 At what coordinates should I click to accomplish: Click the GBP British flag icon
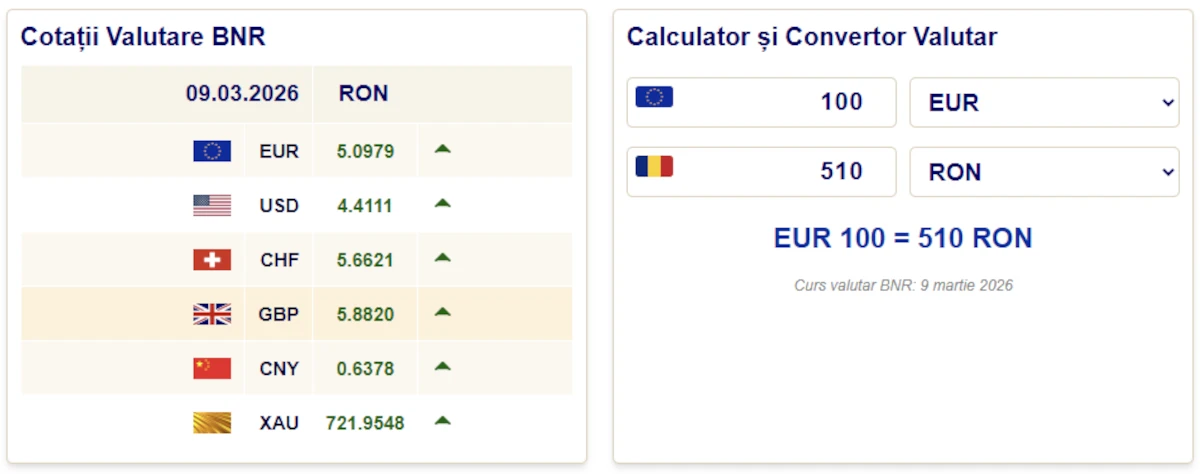(x=212, y=314)
